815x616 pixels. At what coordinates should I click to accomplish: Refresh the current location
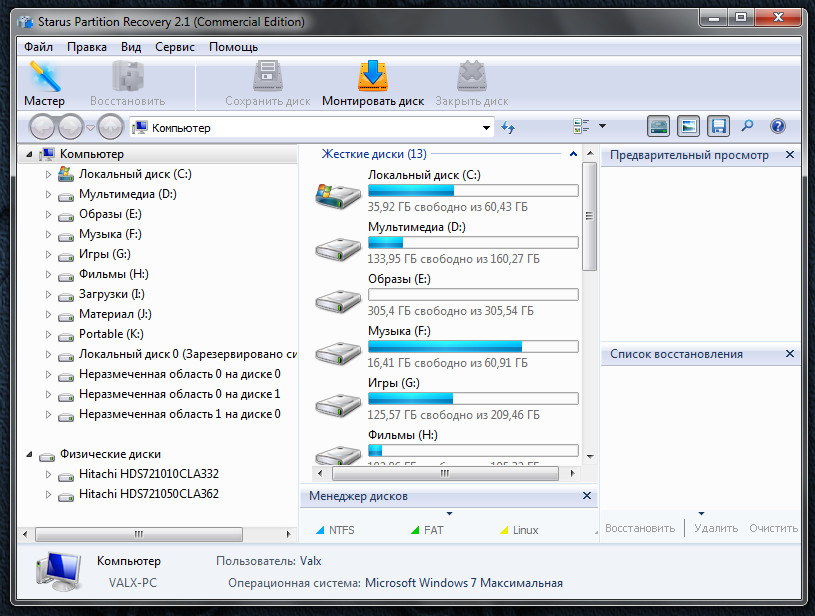point(508,127)
